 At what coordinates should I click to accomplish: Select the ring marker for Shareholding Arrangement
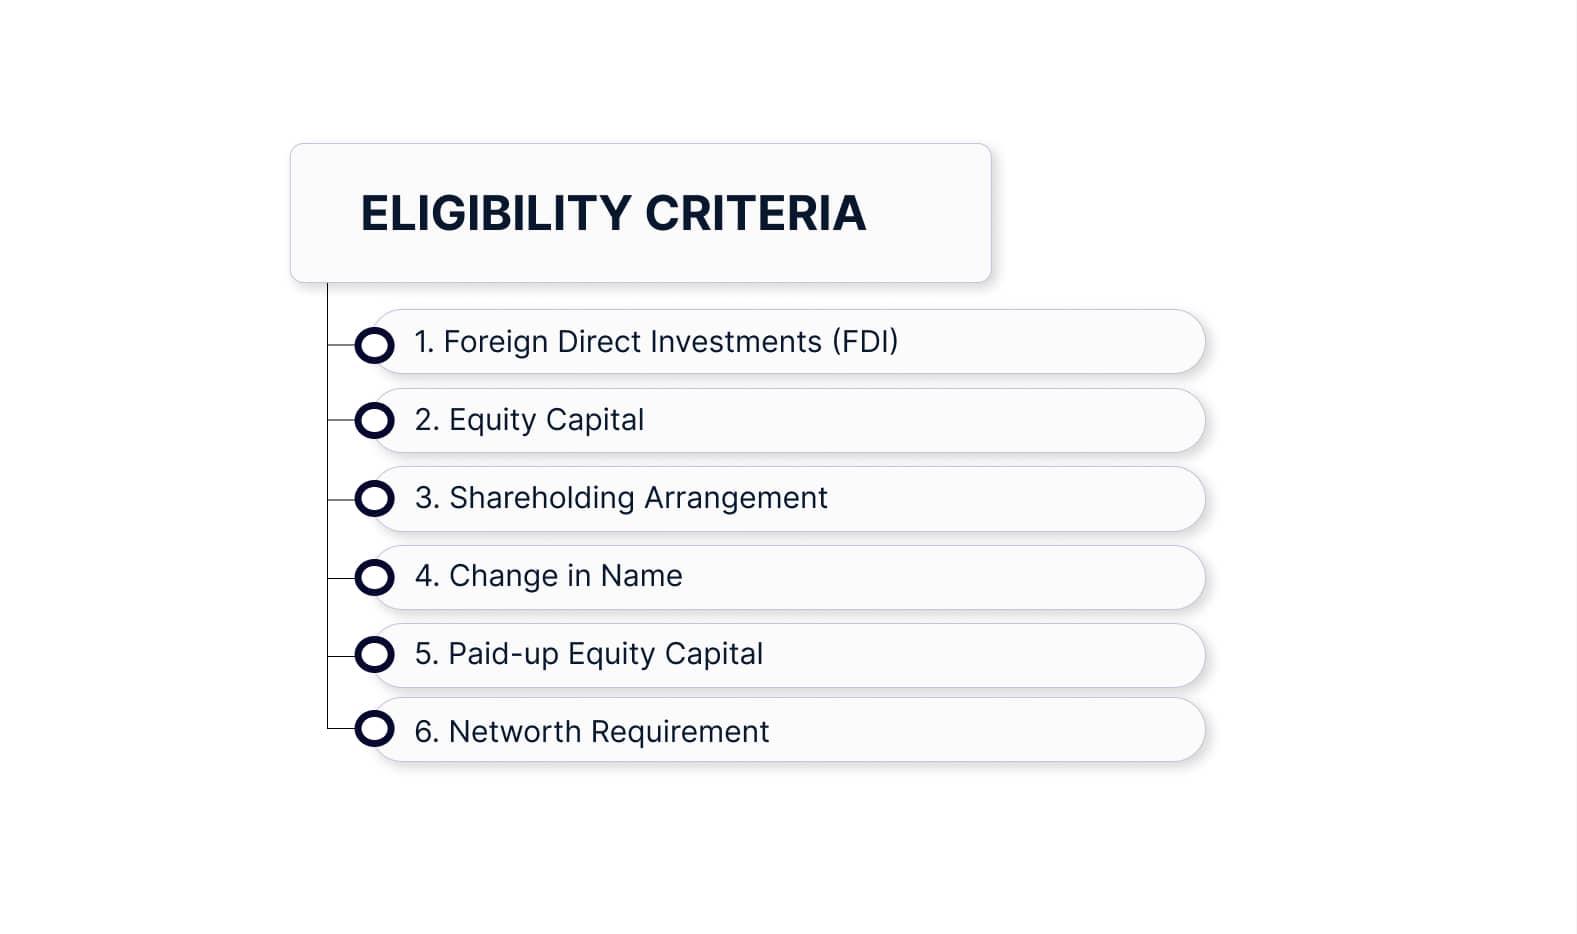(375, 498)
